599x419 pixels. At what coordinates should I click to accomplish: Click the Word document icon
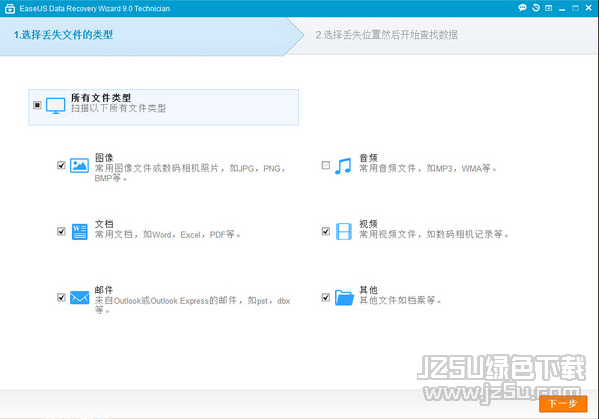click(79, 231)
